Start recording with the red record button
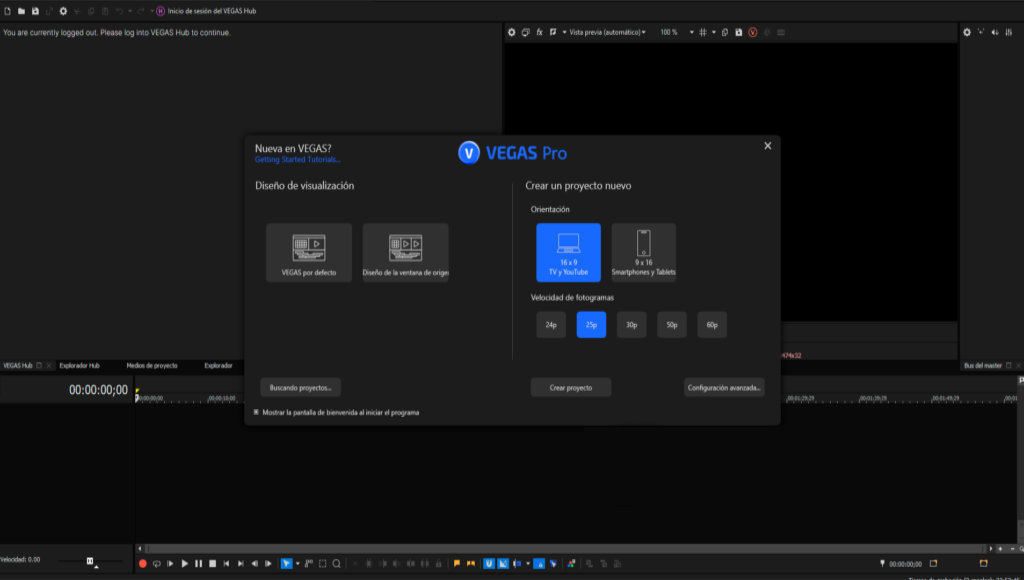The width and height of the screenshot is (1024, 580). pos(142,564)
